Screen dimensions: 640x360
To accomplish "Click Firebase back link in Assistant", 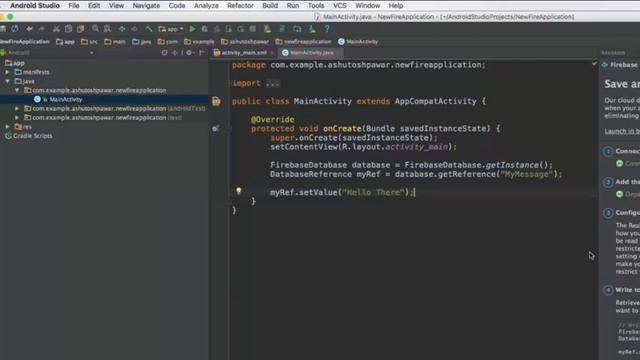I will click(x=620, y=65).
